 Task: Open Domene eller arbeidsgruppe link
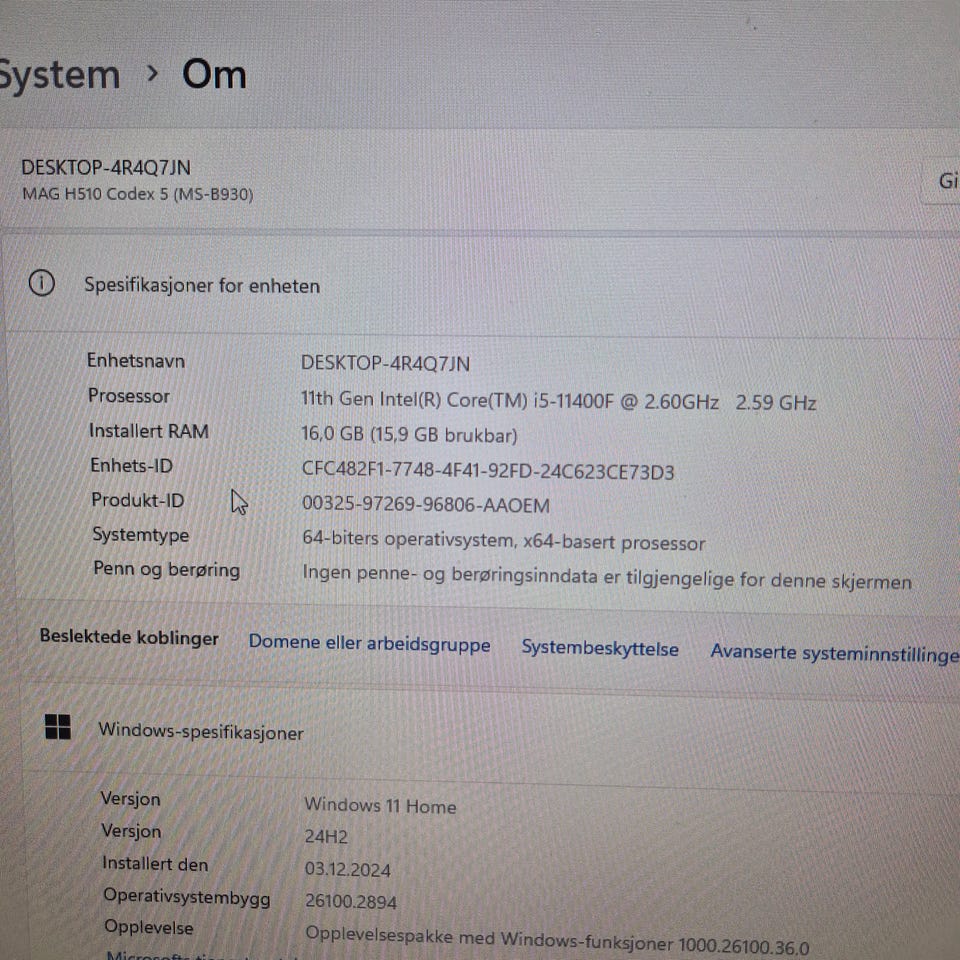(369, 643)
